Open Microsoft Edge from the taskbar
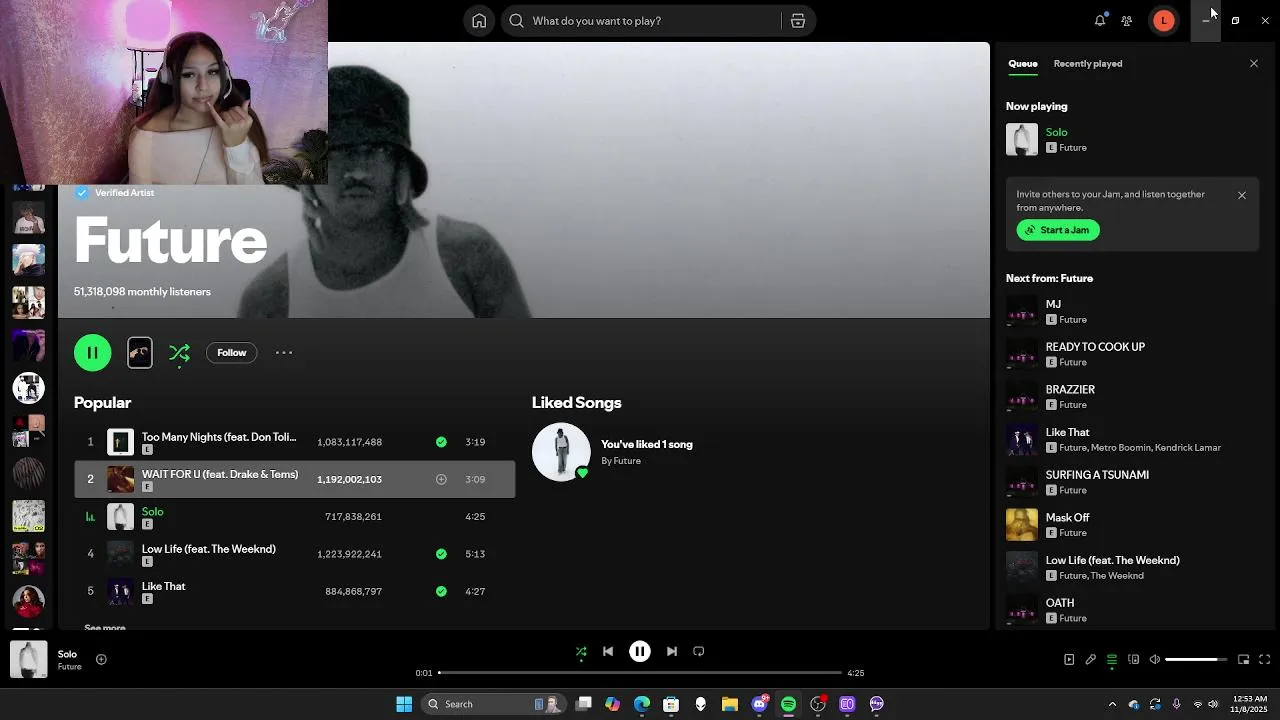The height and width of the screenshot is (720, 1280). (642, 704)
